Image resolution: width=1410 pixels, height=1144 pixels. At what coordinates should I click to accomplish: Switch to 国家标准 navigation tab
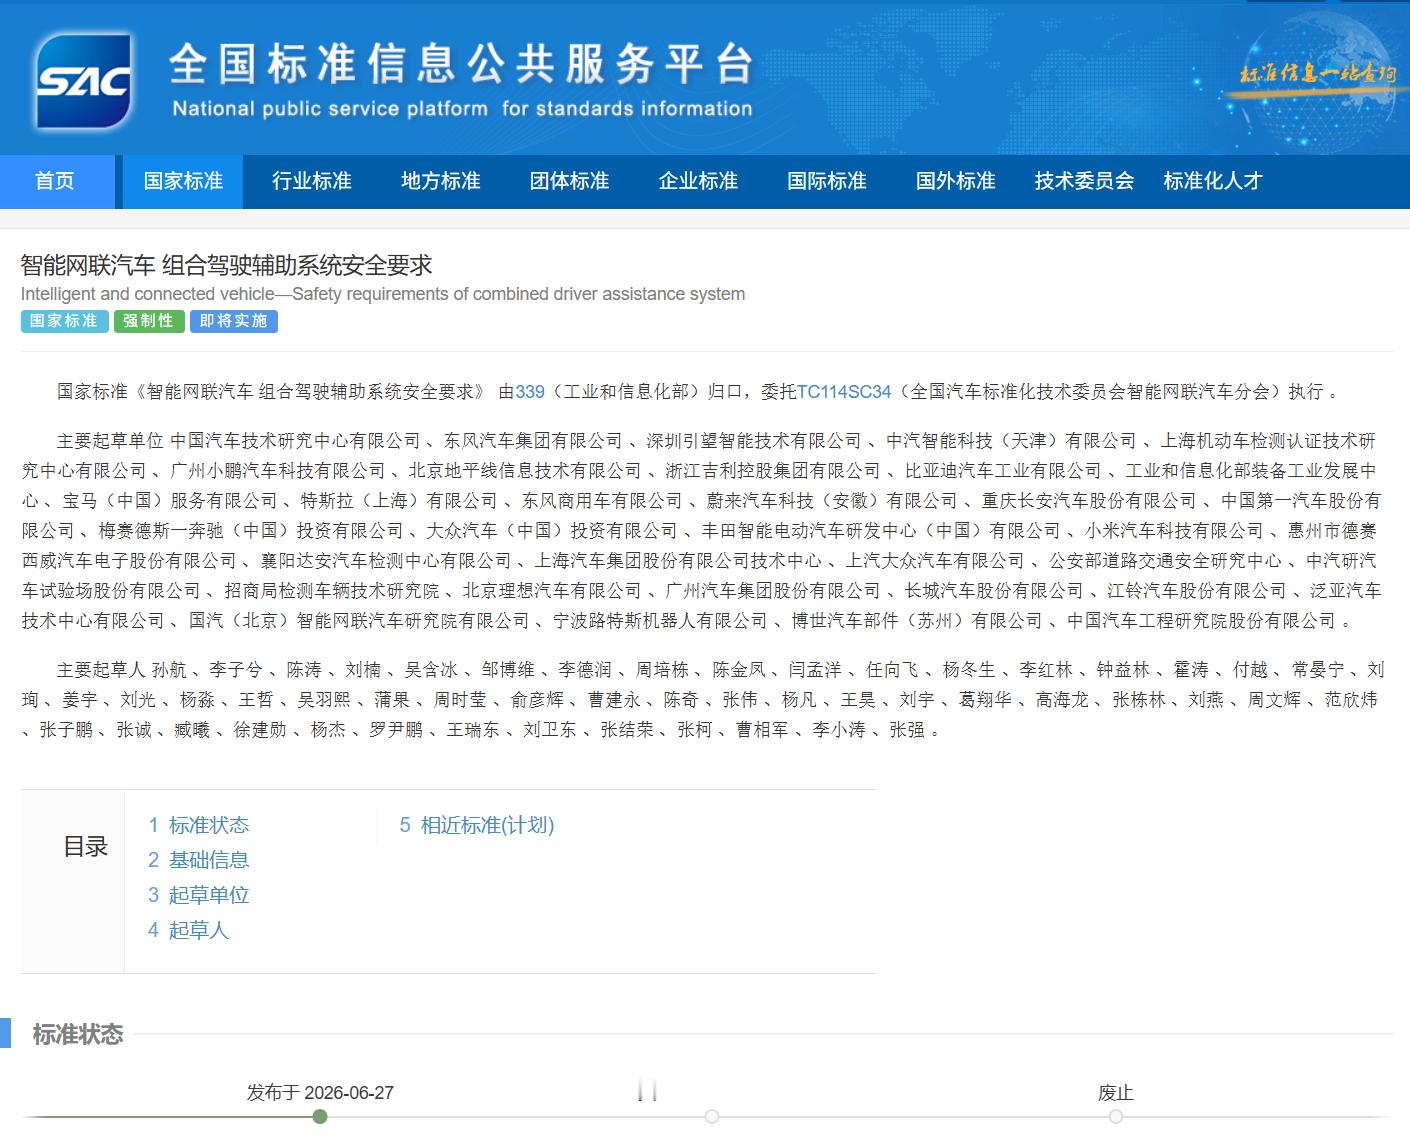pos(183,181)
